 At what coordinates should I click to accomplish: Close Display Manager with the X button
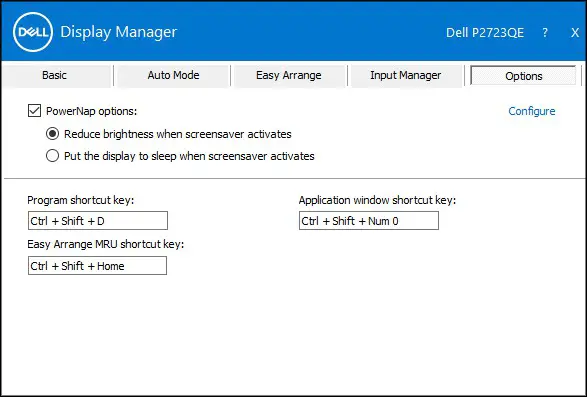575,33
